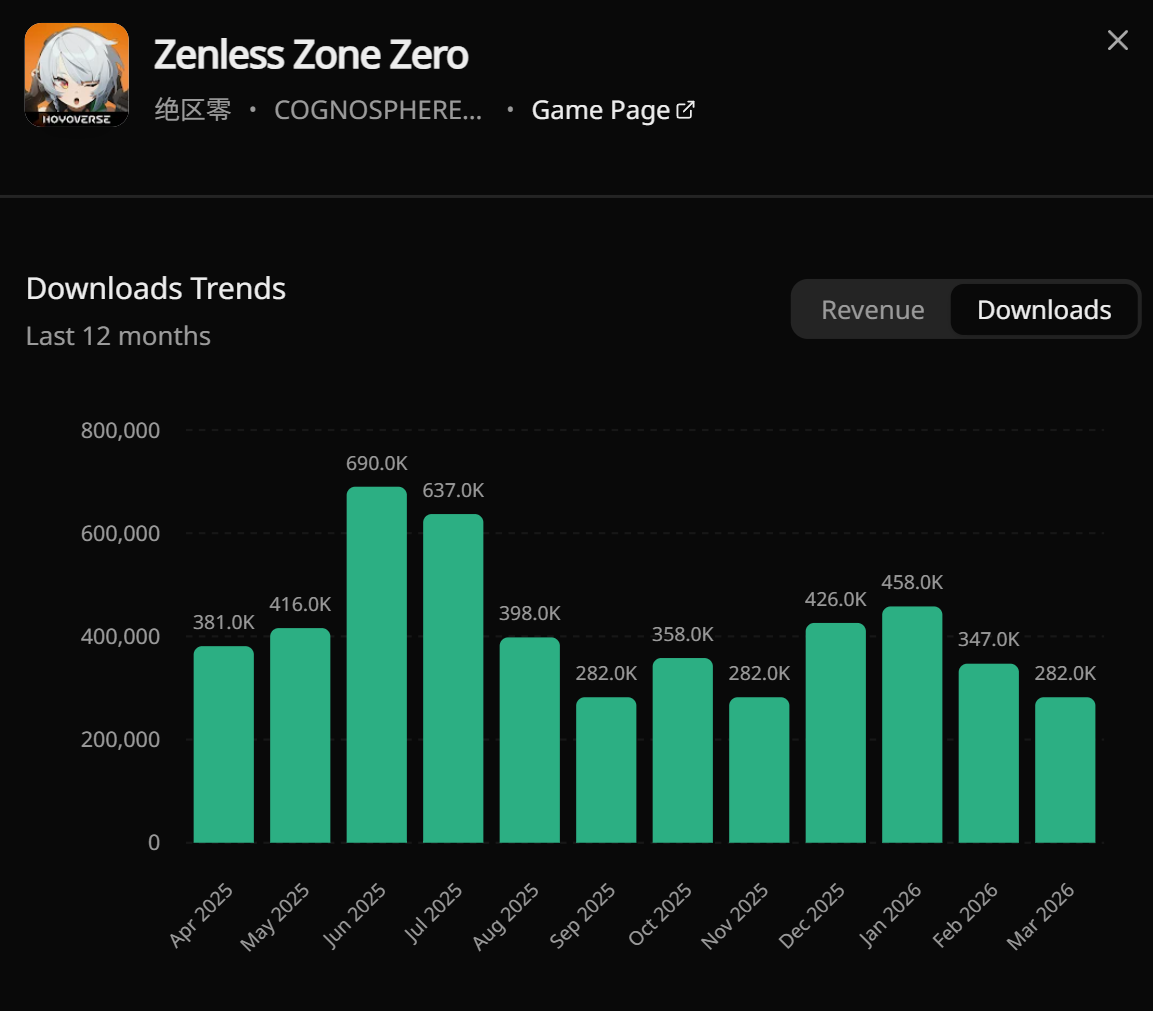
Task: Click the 600,000 axis label
Action: [121, 533]
